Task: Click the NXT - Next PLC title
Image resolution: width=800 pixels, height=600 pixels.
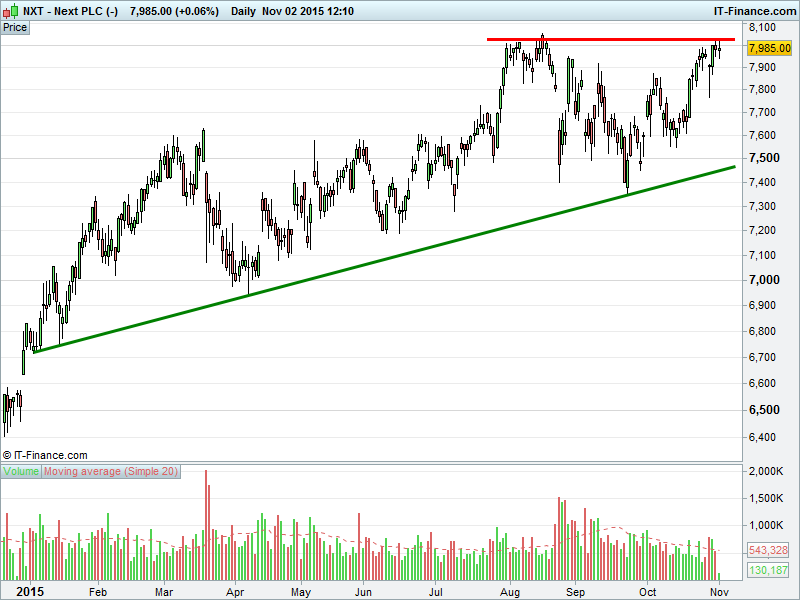Action: tap(70, 9)
